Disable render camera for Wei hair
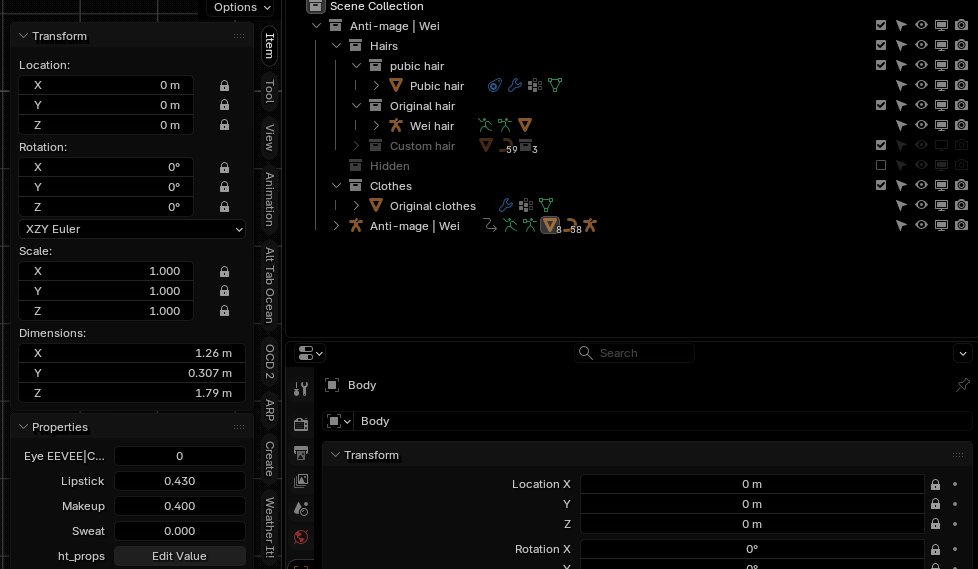 click(961, 125)
